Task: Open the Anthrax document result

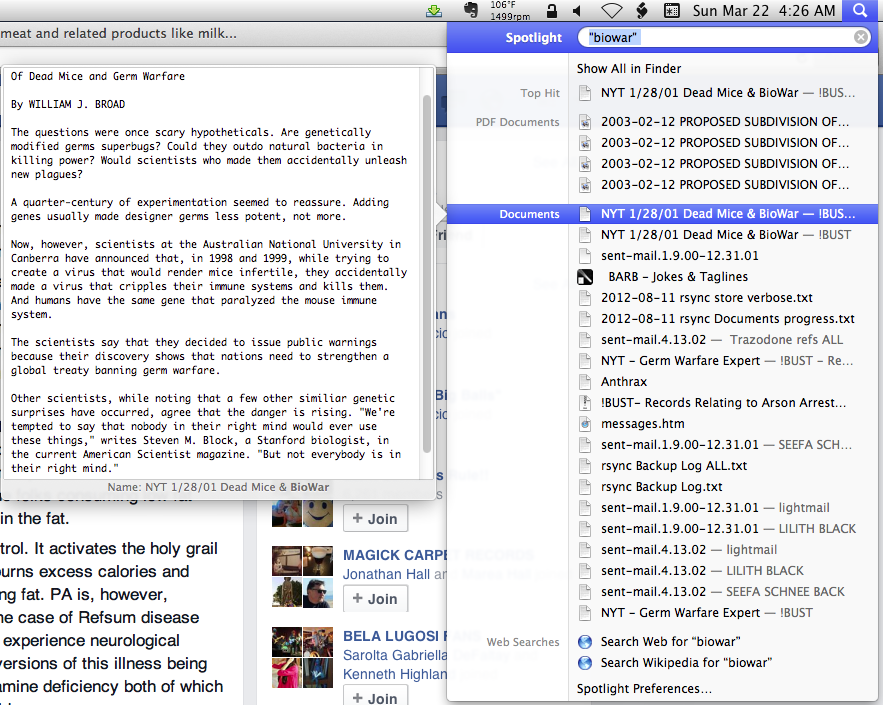Action: pos(624,382)
